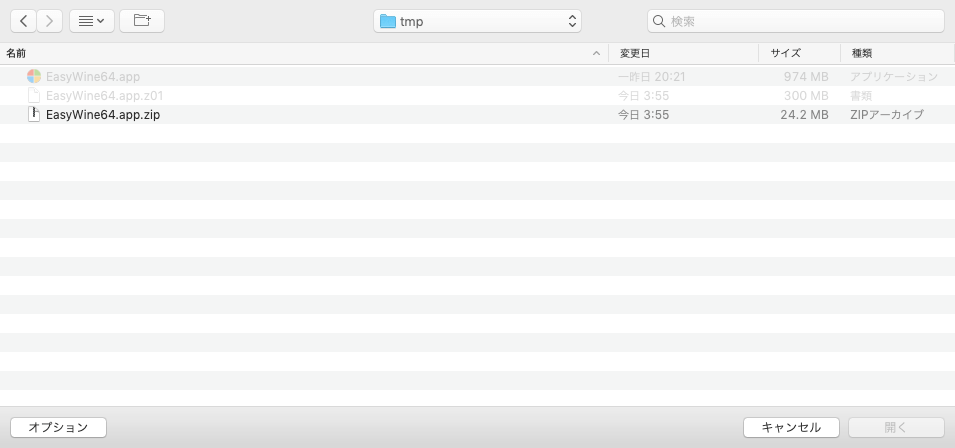Click the EasyWine64.app.zip archive icon
Viewport: 955px width, 448px height.
pos(34,114)
